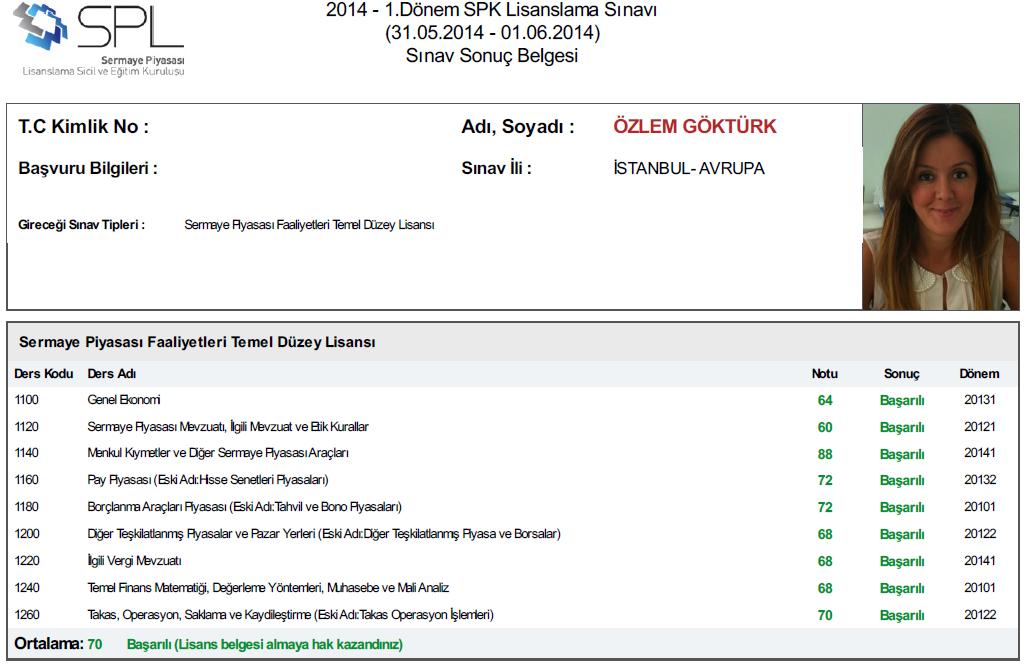Click term 20132 in row 1160
Image resolution: width=1028 pixels, height=669 pixels.
979,480
